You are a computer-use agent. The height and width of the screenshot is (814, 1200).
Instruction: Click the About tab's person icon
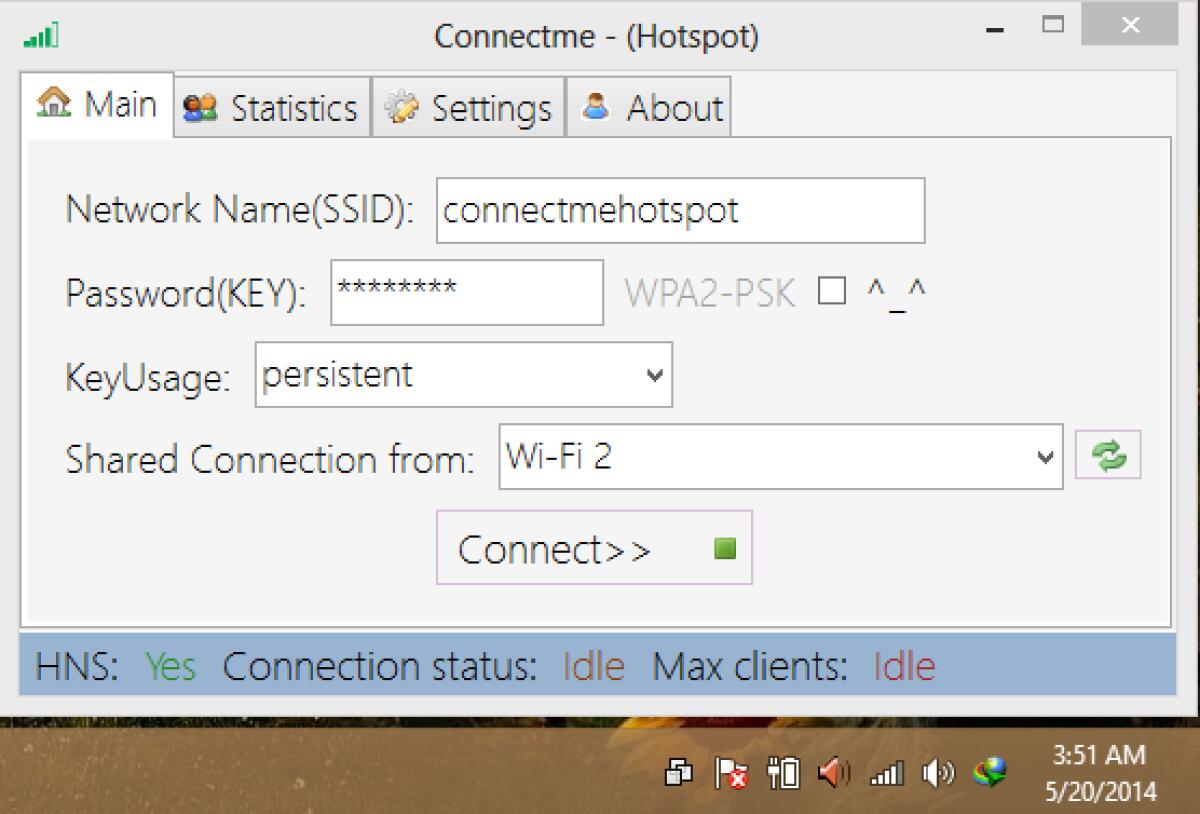point(597,107)
